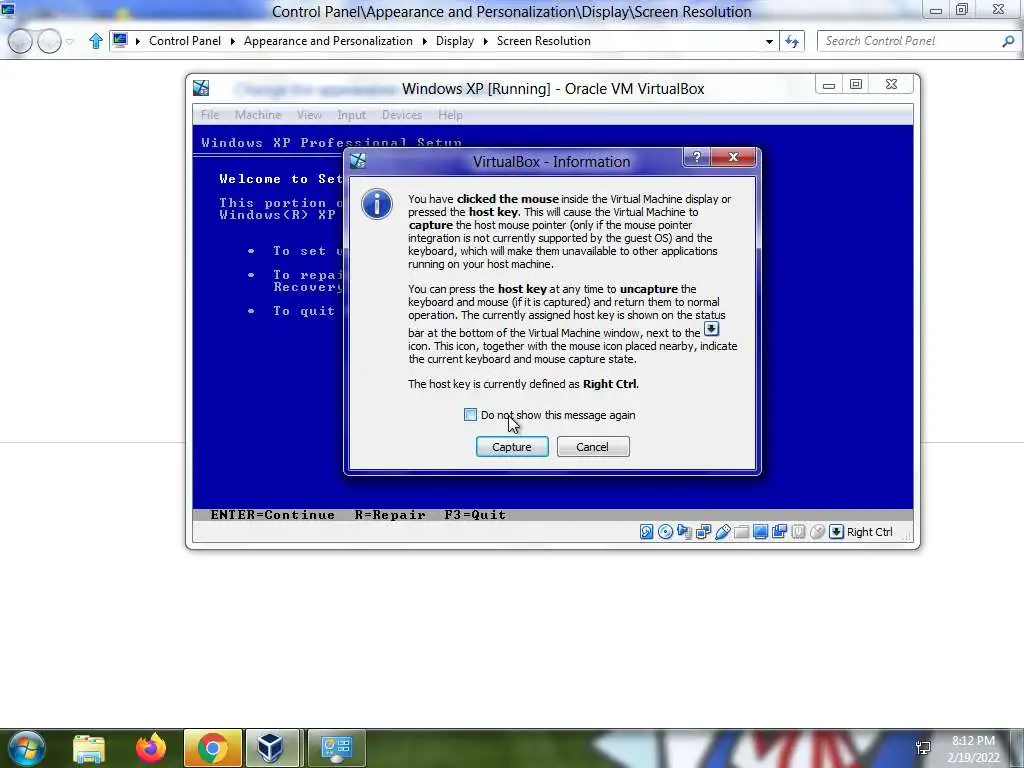Open the Input menu

click(351, 115)
